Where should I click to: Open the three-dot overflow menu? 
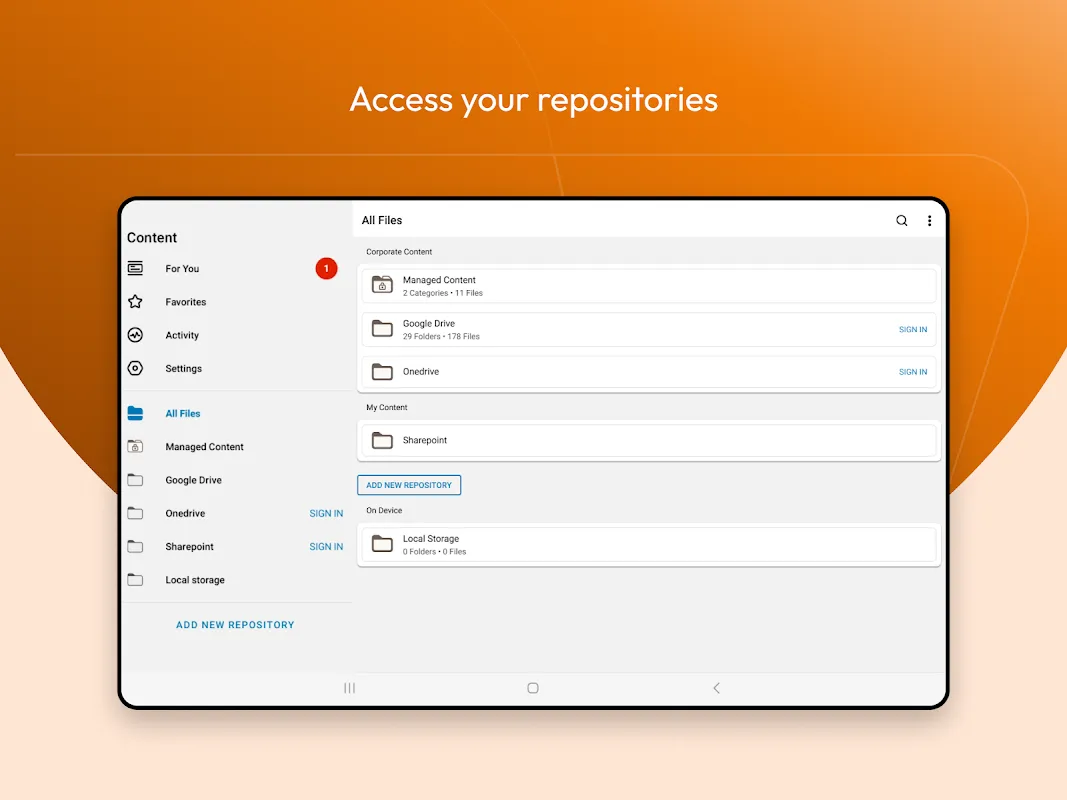click(930, 220)
